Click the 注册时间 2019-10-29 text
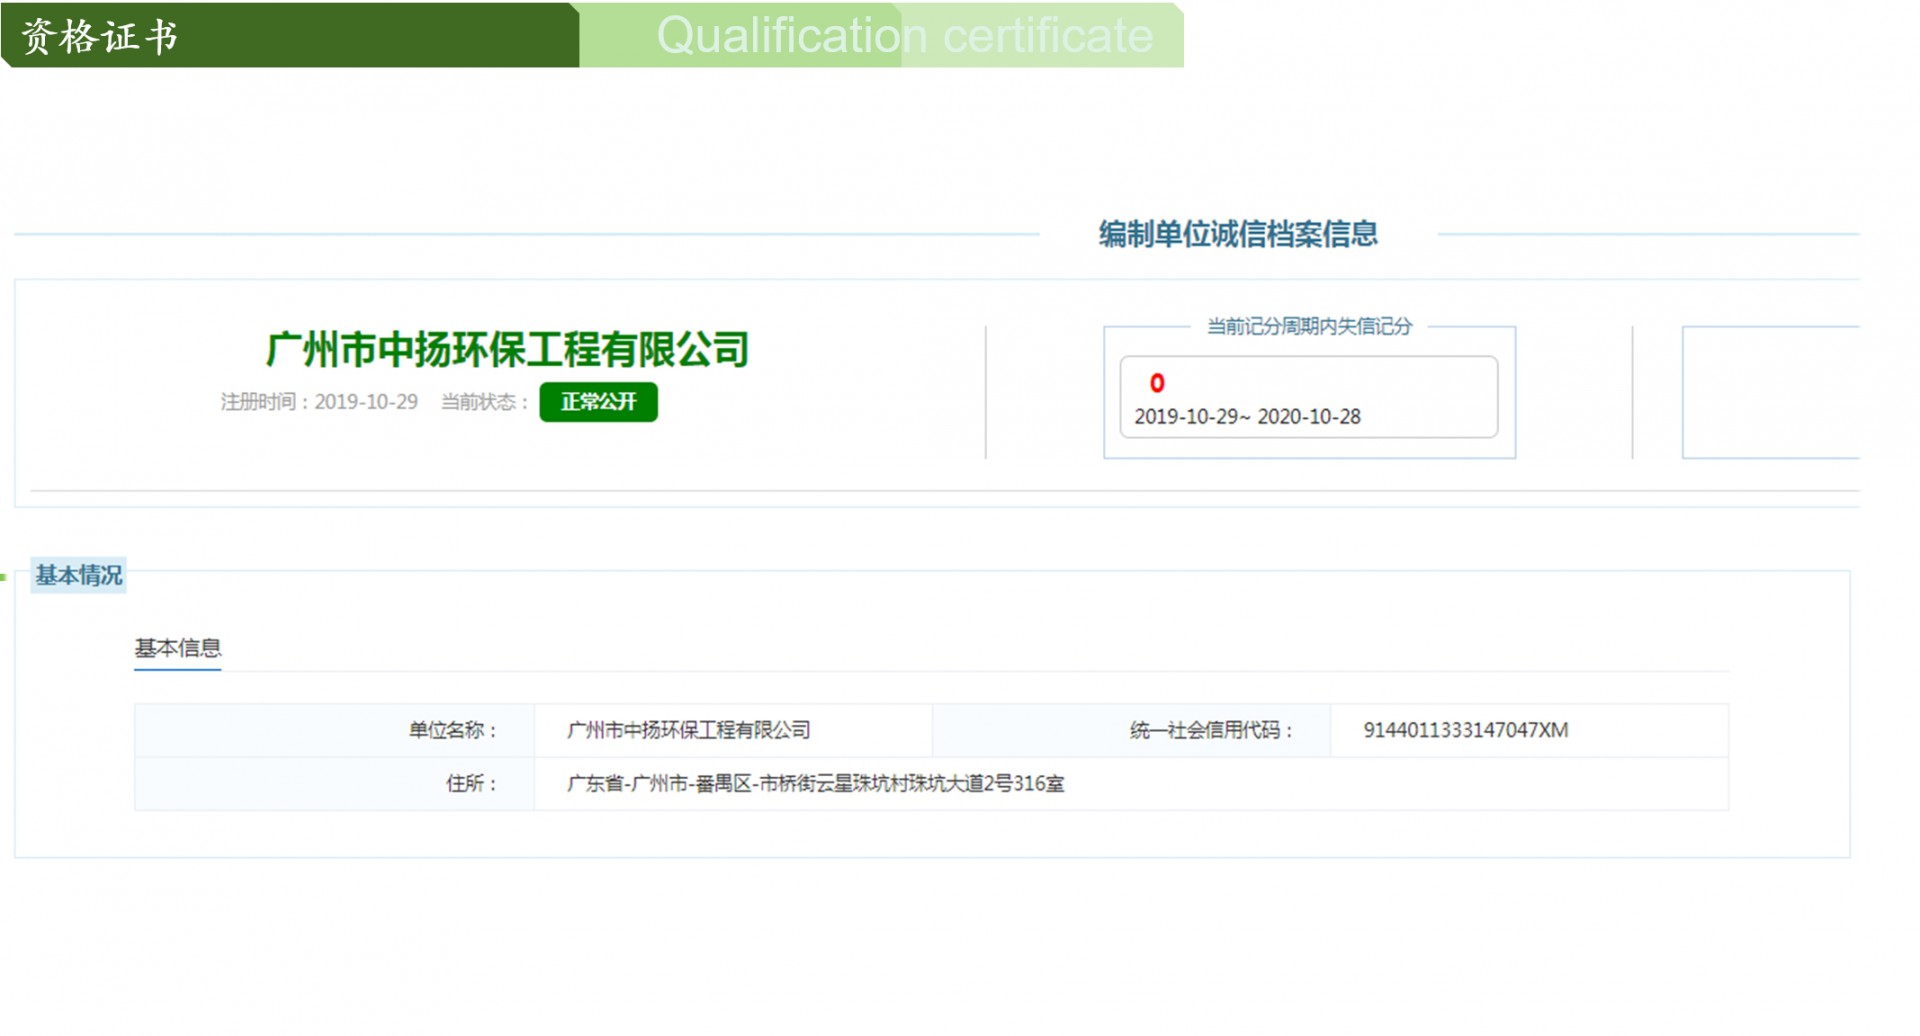This screenshot has width=1920, height=1036. 319,402
